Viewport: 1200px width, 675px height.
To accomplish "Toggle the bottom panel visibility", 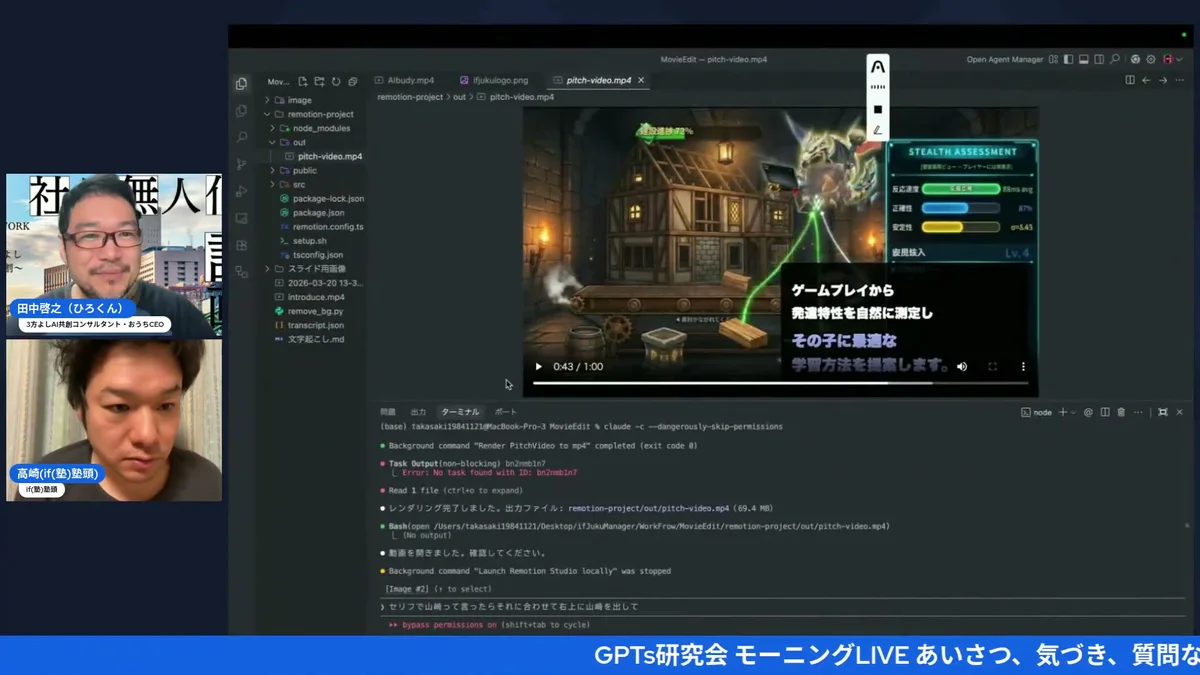I will [x=1082, y=59].
